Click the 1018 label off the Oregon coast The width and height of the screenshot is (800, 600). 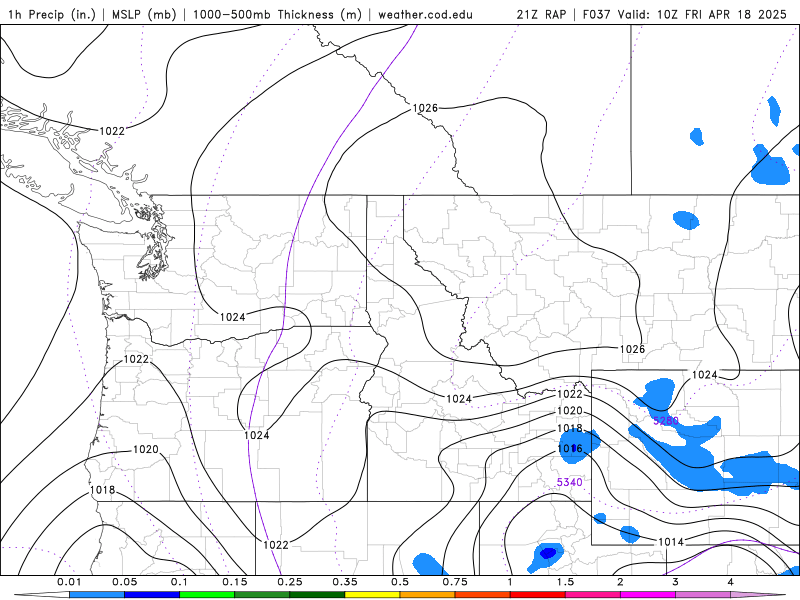102,490
